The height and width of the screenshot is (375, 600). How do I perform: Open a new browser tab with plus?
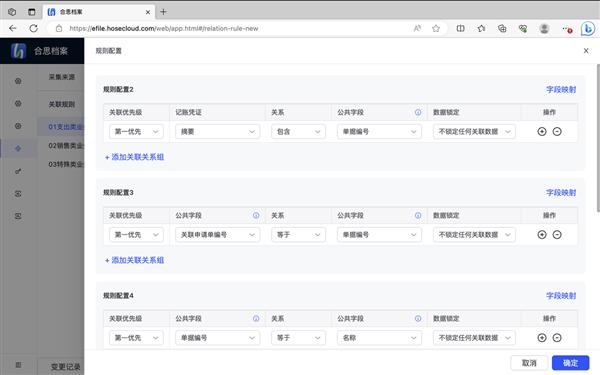(163, 12)
